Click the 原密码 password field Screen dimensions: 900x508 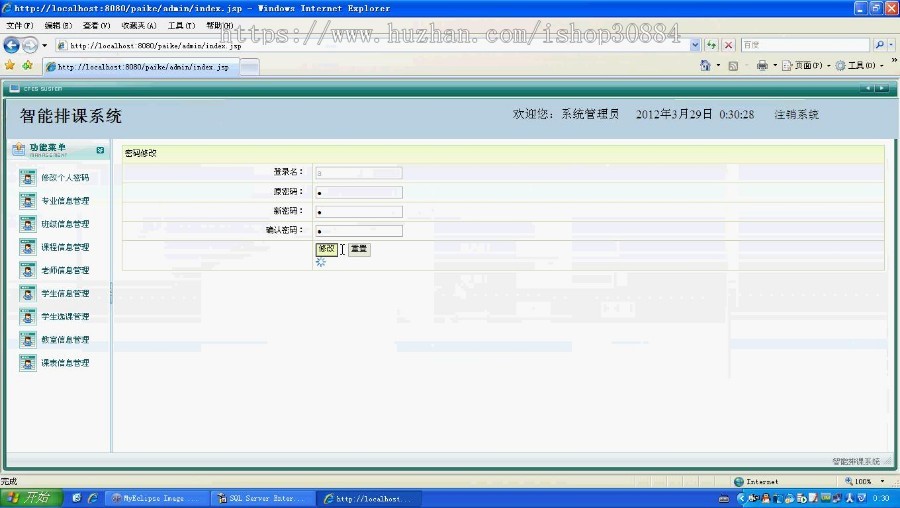click(x=359, y=192)
